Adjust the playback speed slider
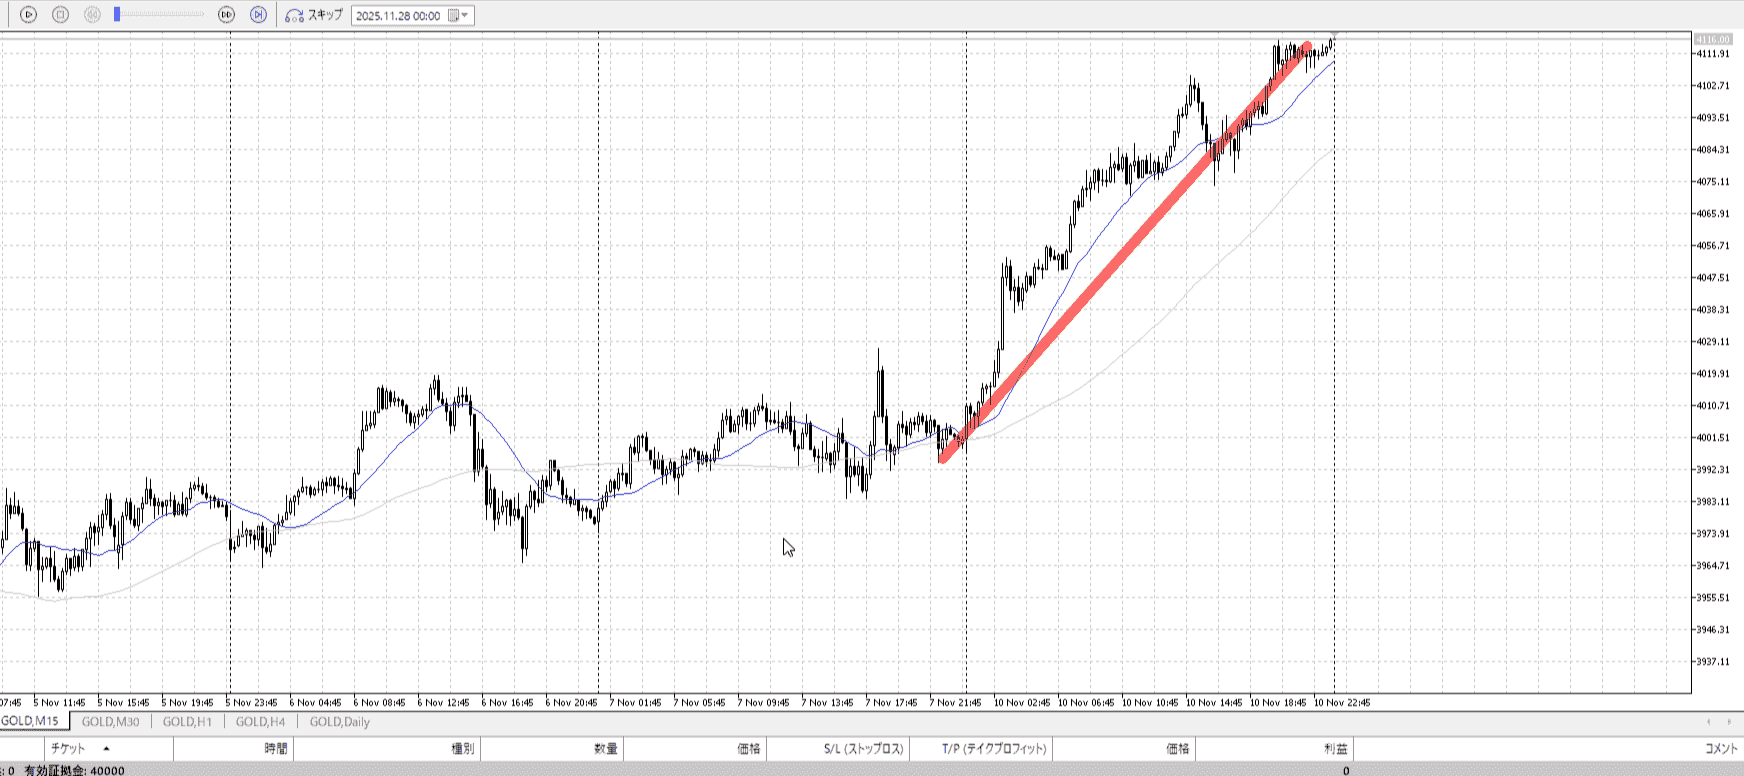Image resolution: width=1744 pixels, height=776 pixels. [117, 15]
